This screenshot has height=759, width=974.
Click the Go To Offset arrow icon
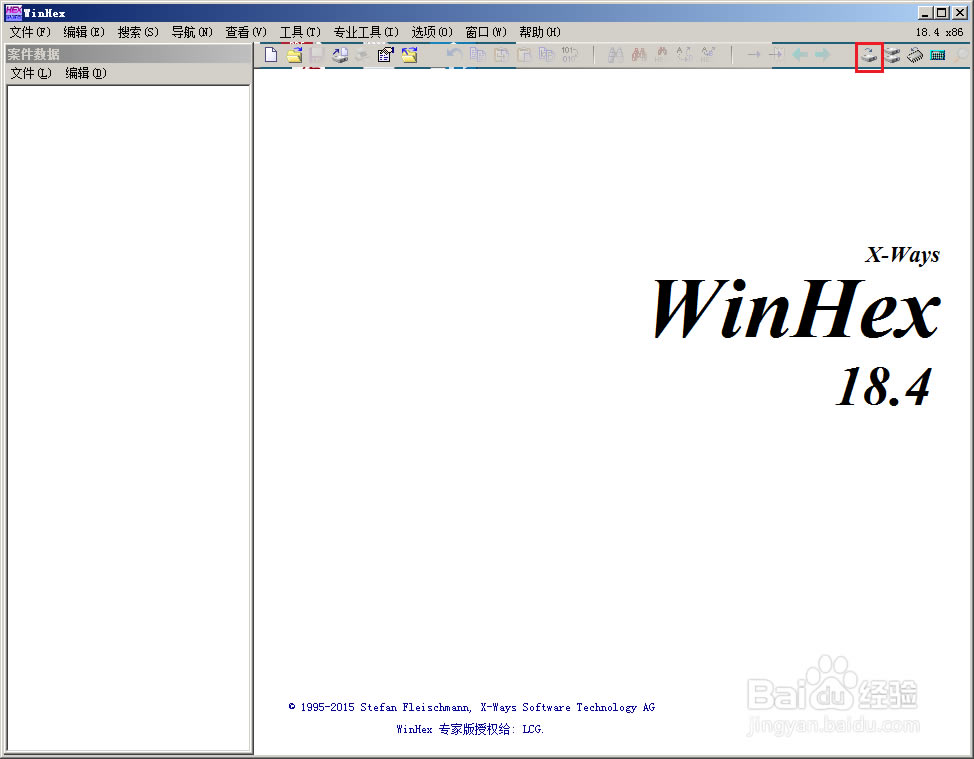(753, 55)
